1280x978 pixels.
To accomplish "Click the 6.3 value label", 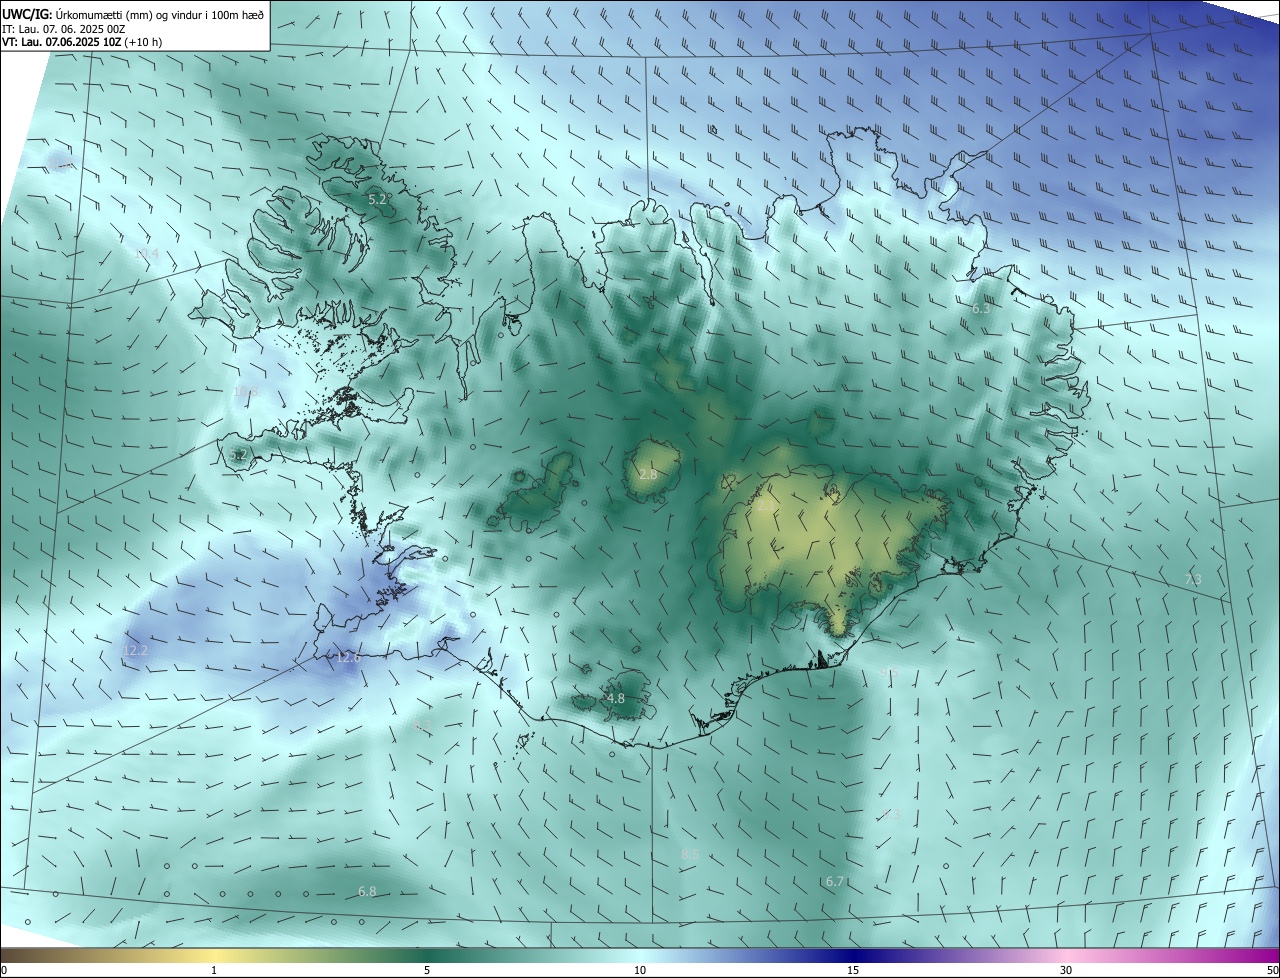I will click(981, 309).
